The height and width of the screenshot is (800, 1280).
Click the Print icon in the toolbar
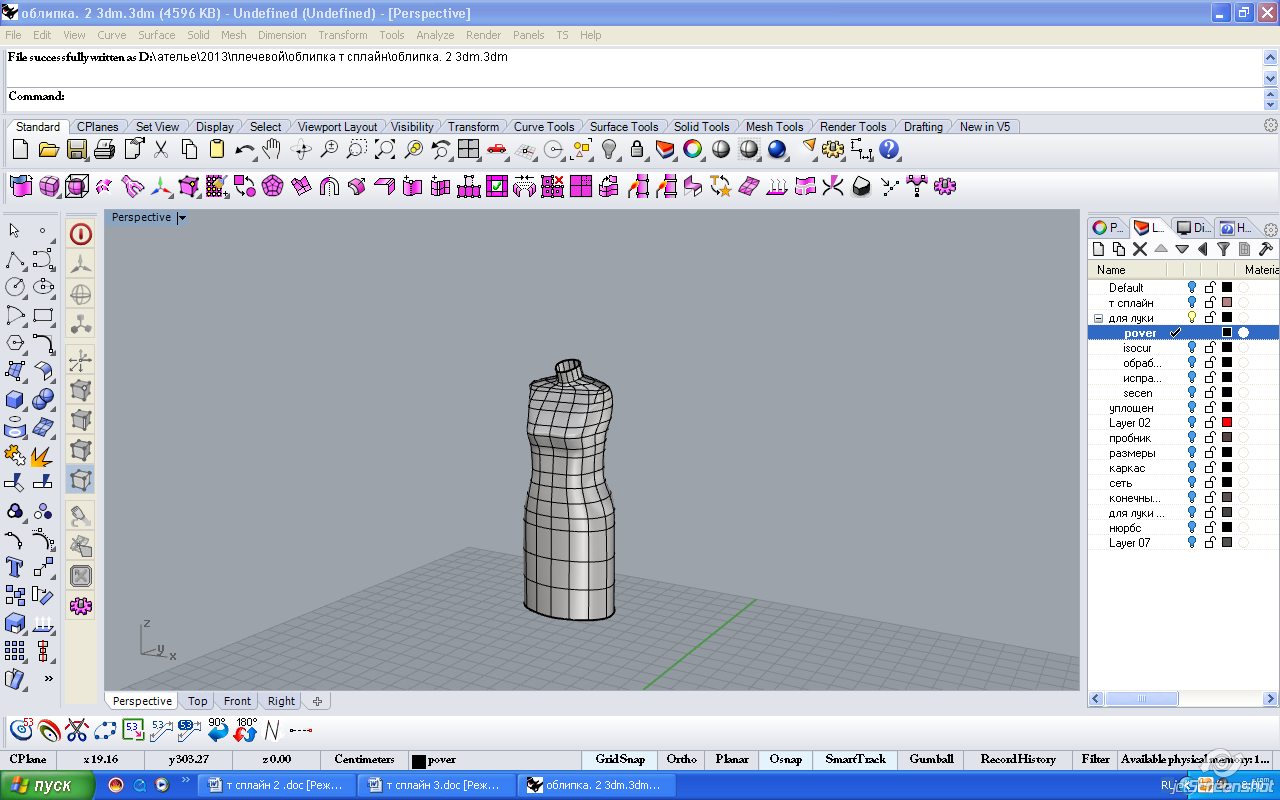coord(104,150)
